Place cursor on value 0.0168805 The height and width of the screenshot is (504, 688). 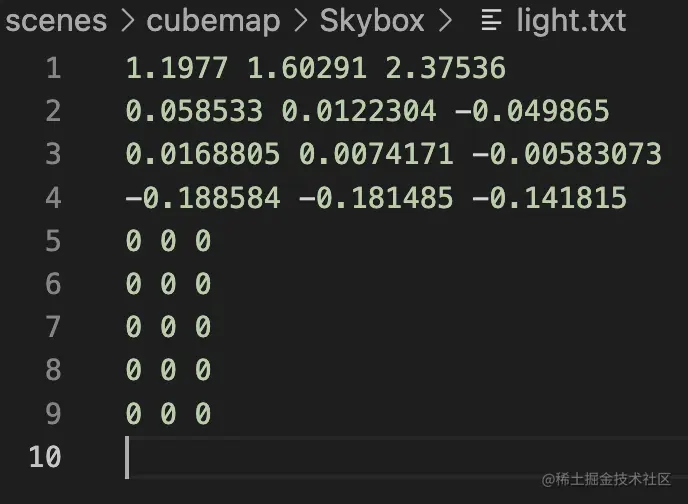(203, 154)
